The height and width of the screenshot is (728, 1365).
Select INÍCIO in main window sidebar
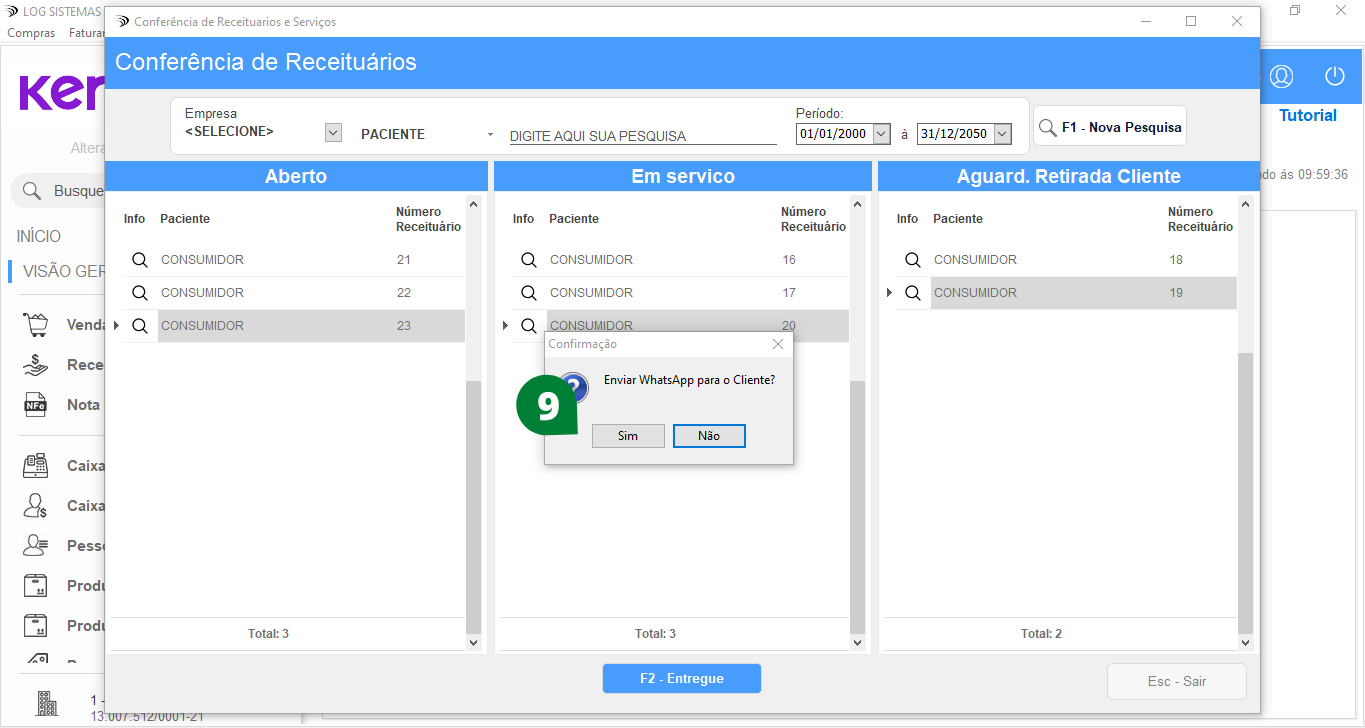click(x=39, y=236)
